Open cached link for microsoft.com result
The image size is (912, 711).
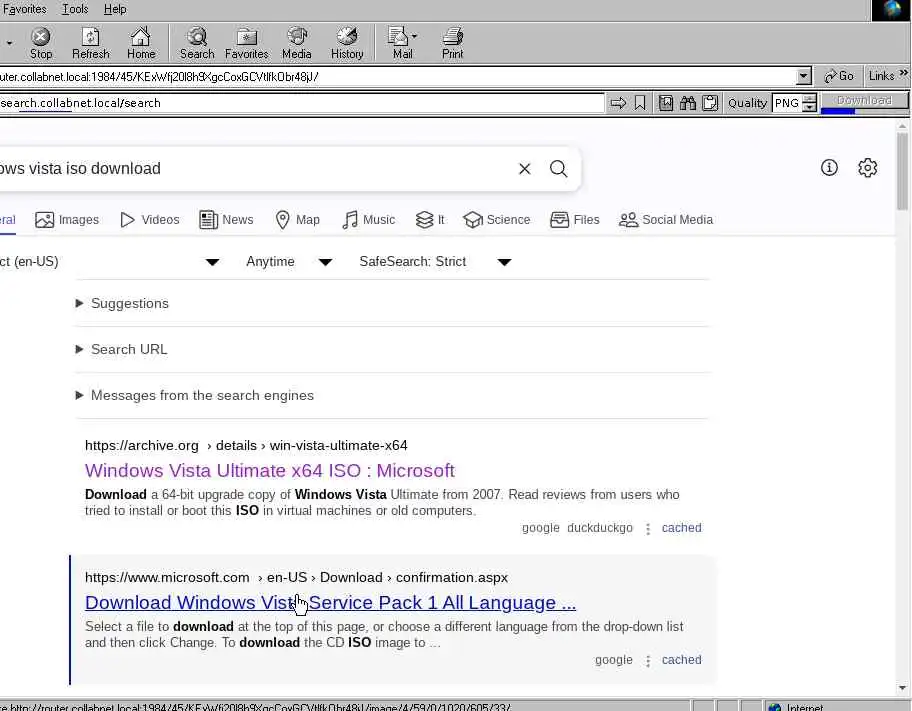pyautogui.click(x=681, y=660)
